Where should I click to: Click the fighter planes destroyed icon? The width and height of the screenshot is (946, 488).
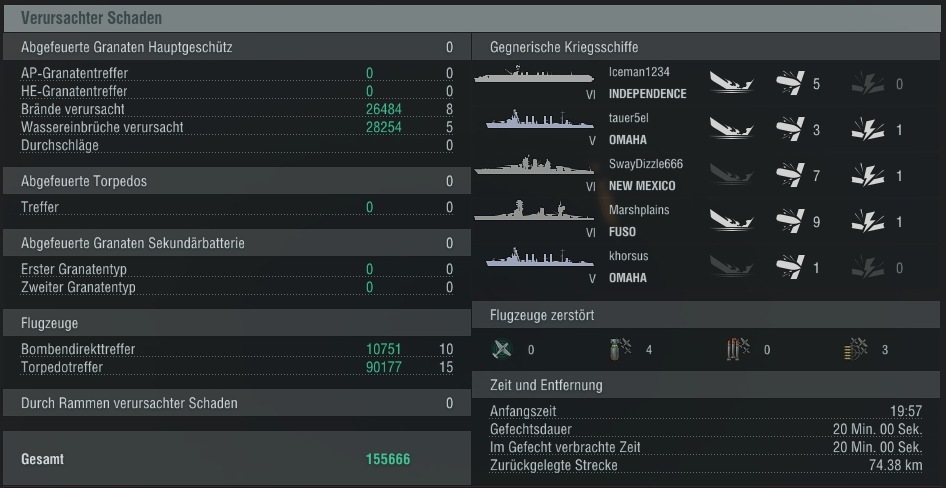pyautogui.click(x=502, y=349)
